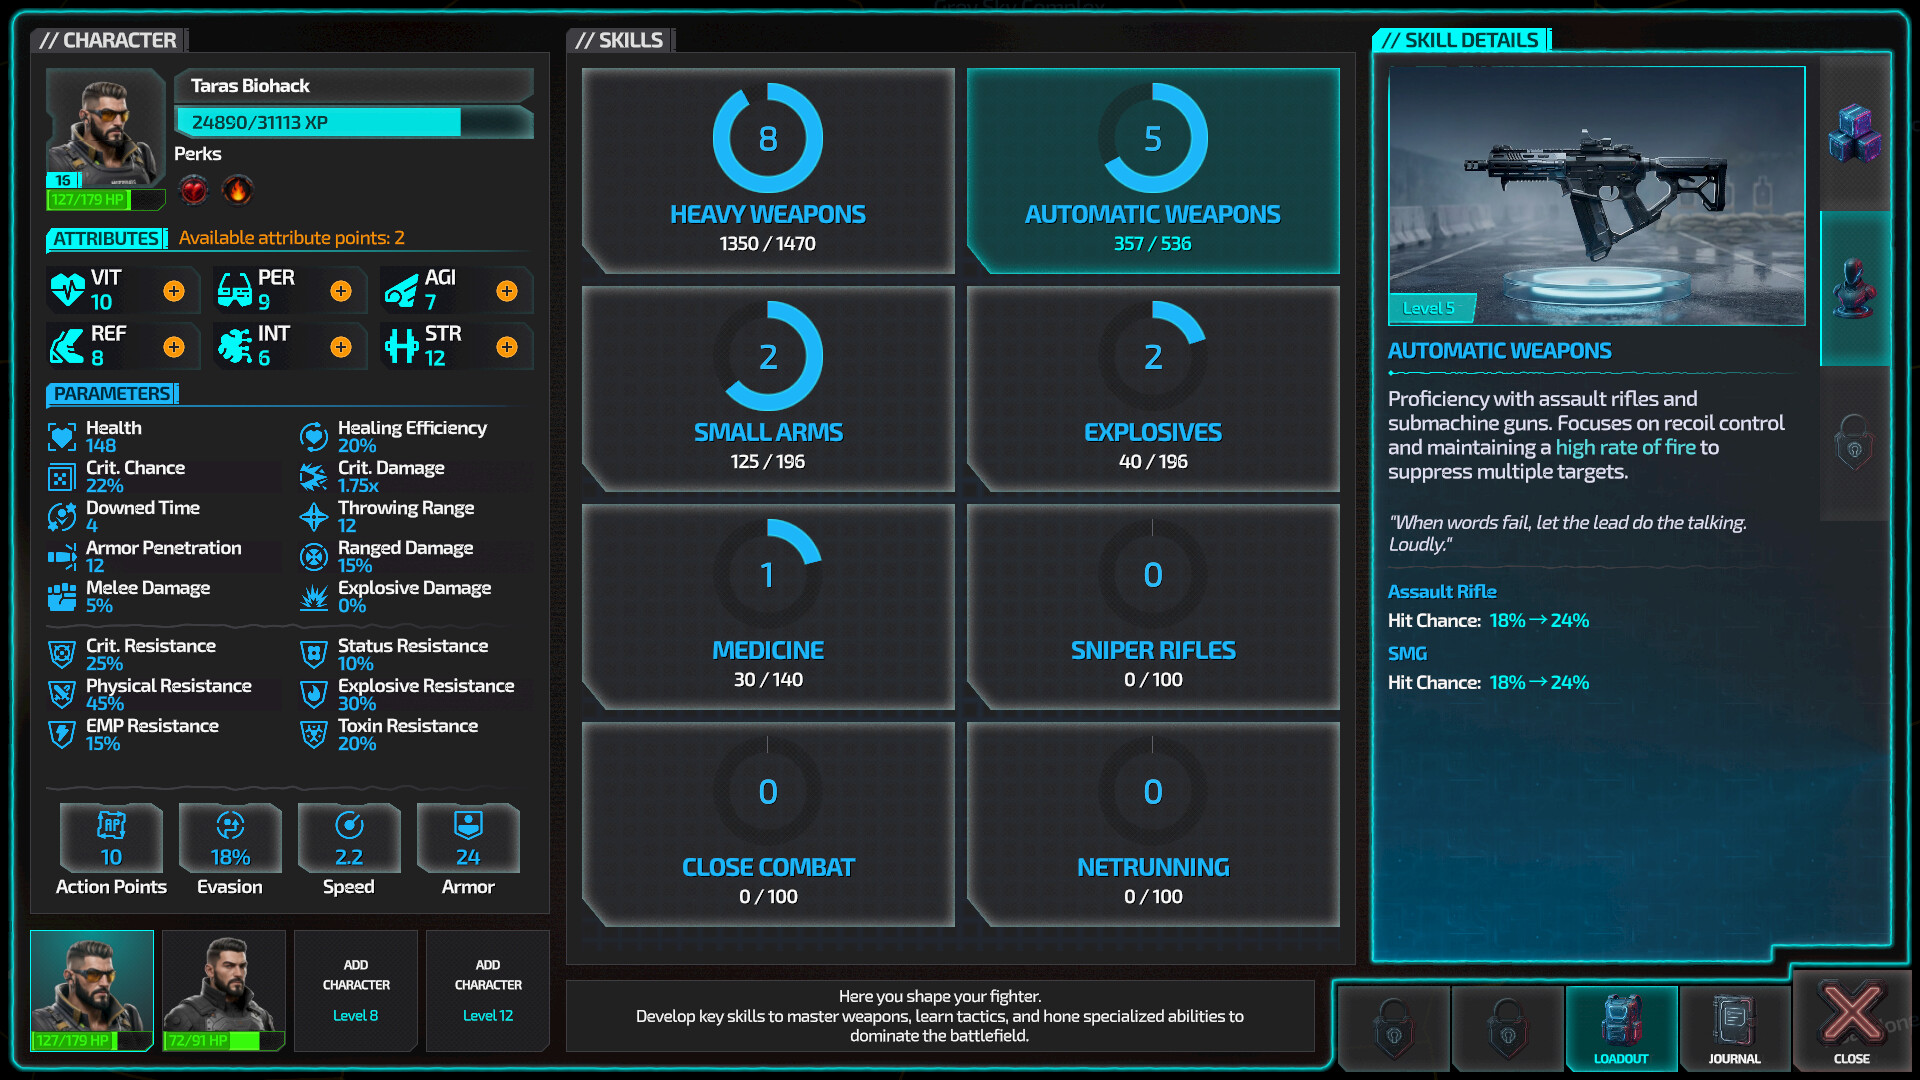Click the second locked bottom tab
Screen dimensions: 1920x1080
coord(1507,1028)
